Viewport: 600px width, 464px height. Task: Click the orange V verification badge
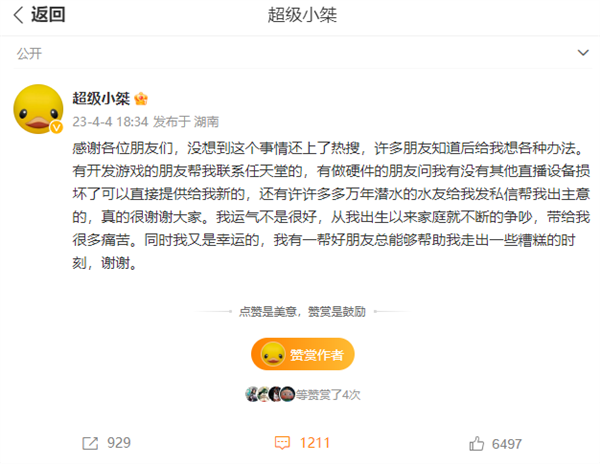coord(57,127)
